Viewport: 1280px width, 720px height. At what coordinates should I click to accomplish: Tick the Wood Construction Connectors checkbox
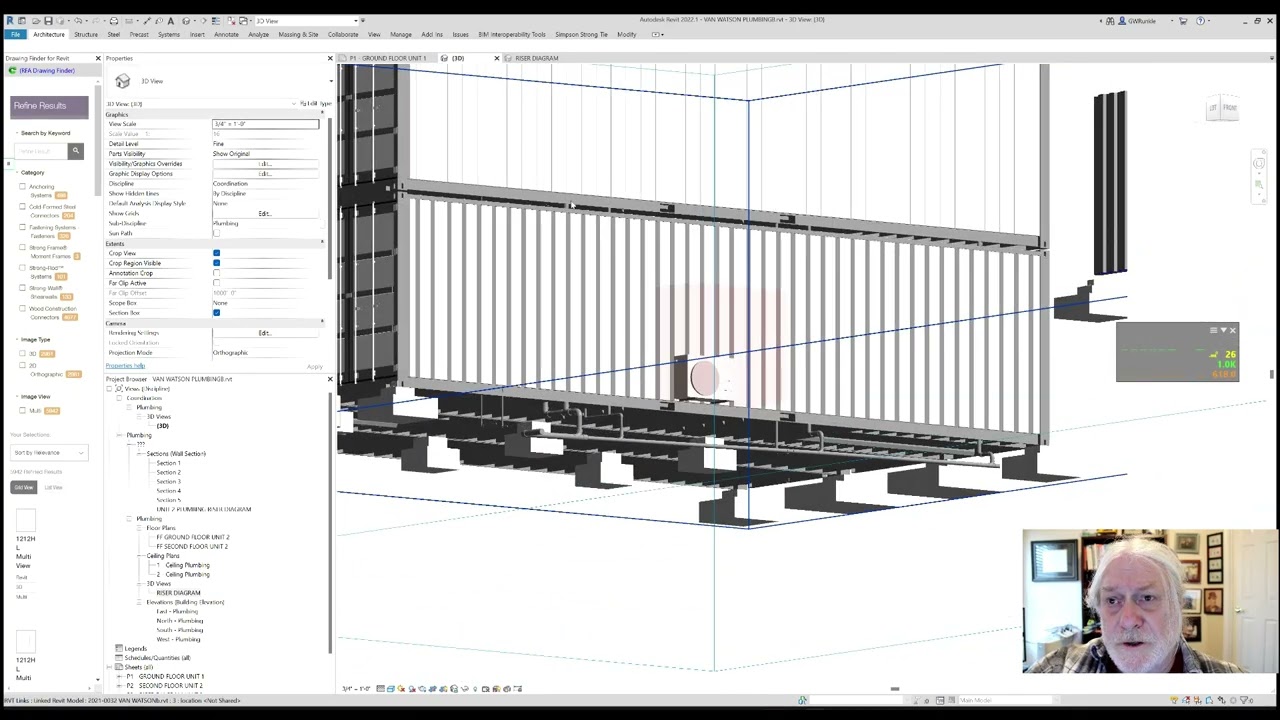22,308
